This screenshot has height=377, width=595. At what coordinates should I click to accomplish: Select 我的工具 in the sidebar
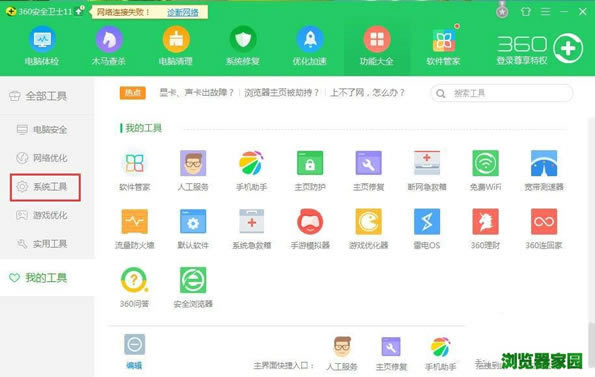click(38, 278)
